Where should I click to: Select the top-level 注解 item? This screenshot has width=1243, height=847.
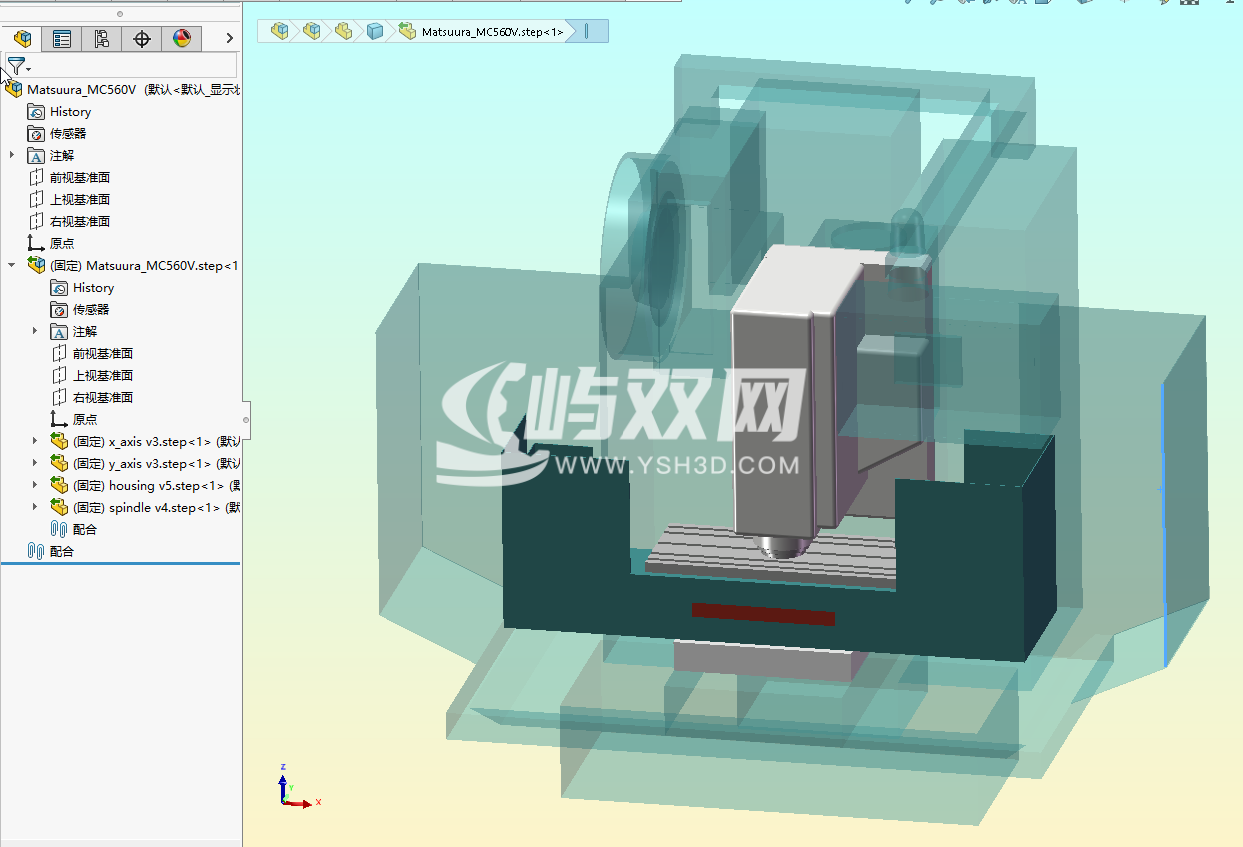click(61, 155)
